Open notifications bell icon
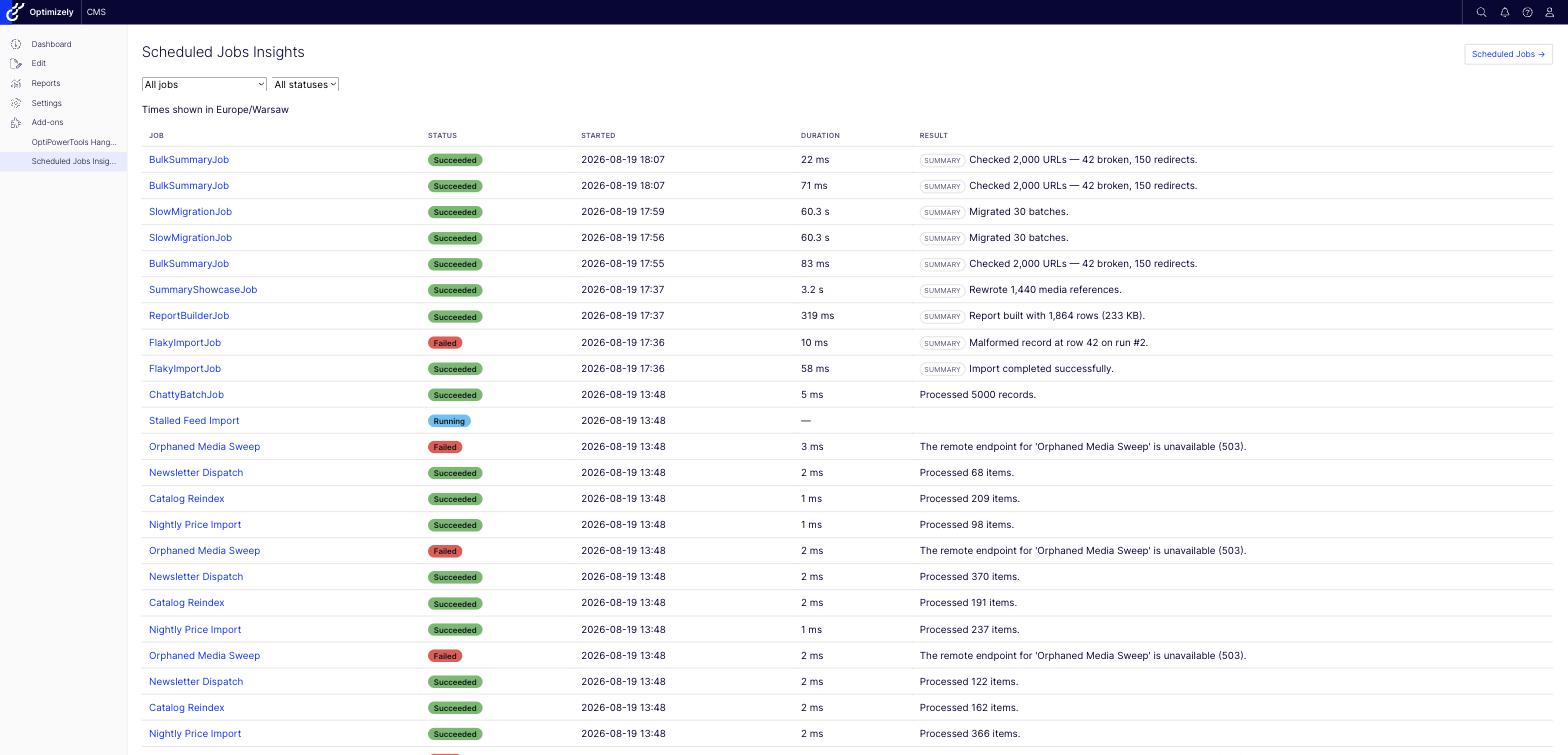1568x755 pixels. (x=1505, y=12)
